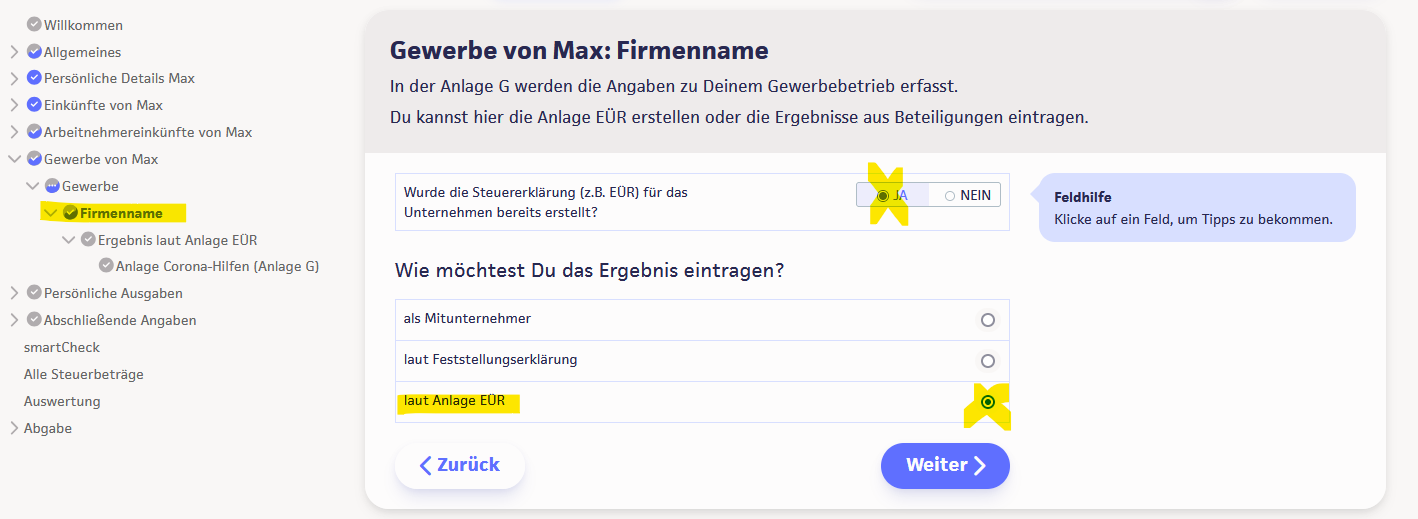The width and height of the screenshot is (1418, 519).
Task: Click the in-progress dots icon beside Gewerbe
Action: [52, 186]
